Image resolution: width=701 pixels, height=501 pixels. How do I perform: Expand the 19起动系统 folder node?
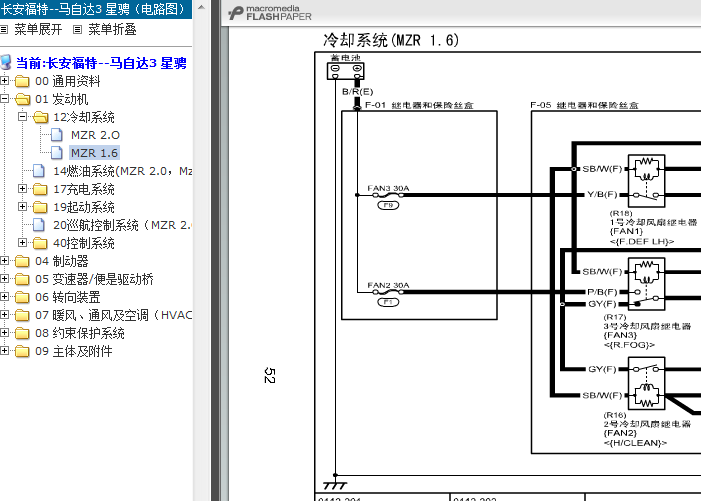[x=22, y=206]
